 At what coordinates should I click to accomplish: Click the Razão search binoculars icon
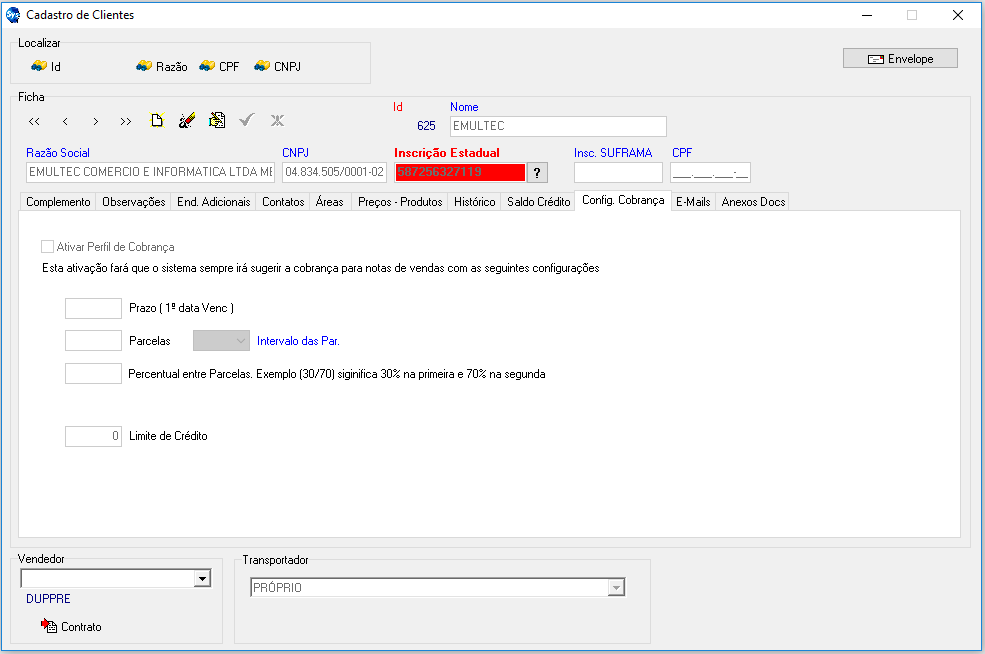click(144, 66)
